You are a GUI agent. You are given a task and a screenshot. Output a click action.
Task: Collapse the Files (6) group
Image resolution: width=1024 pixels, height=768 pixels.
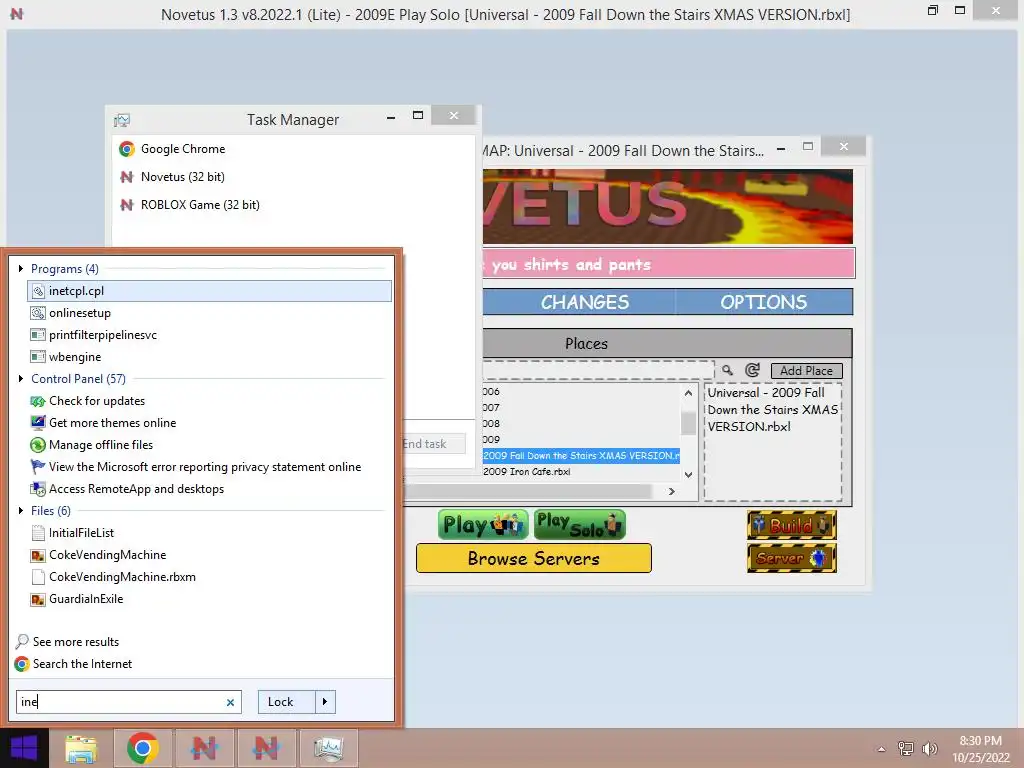click(x=21, y=511)
